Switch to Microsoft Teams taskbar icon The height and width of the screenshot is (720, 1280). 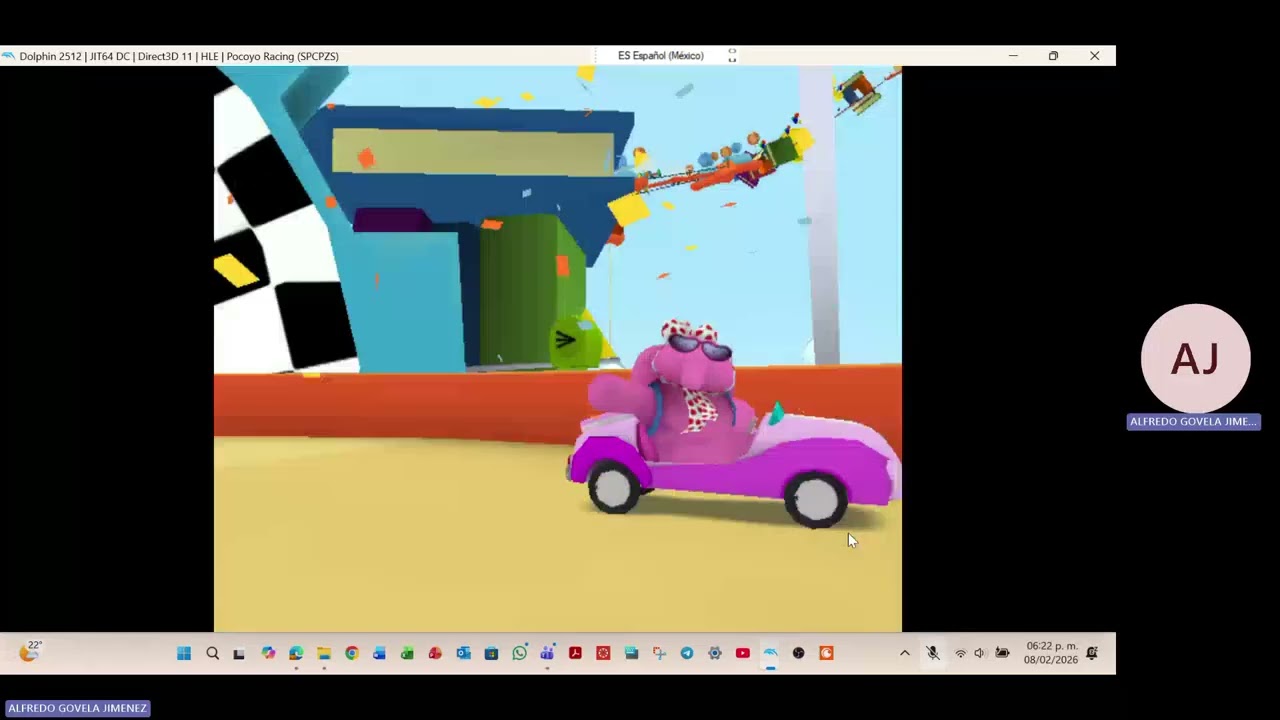tap(547, 653)
